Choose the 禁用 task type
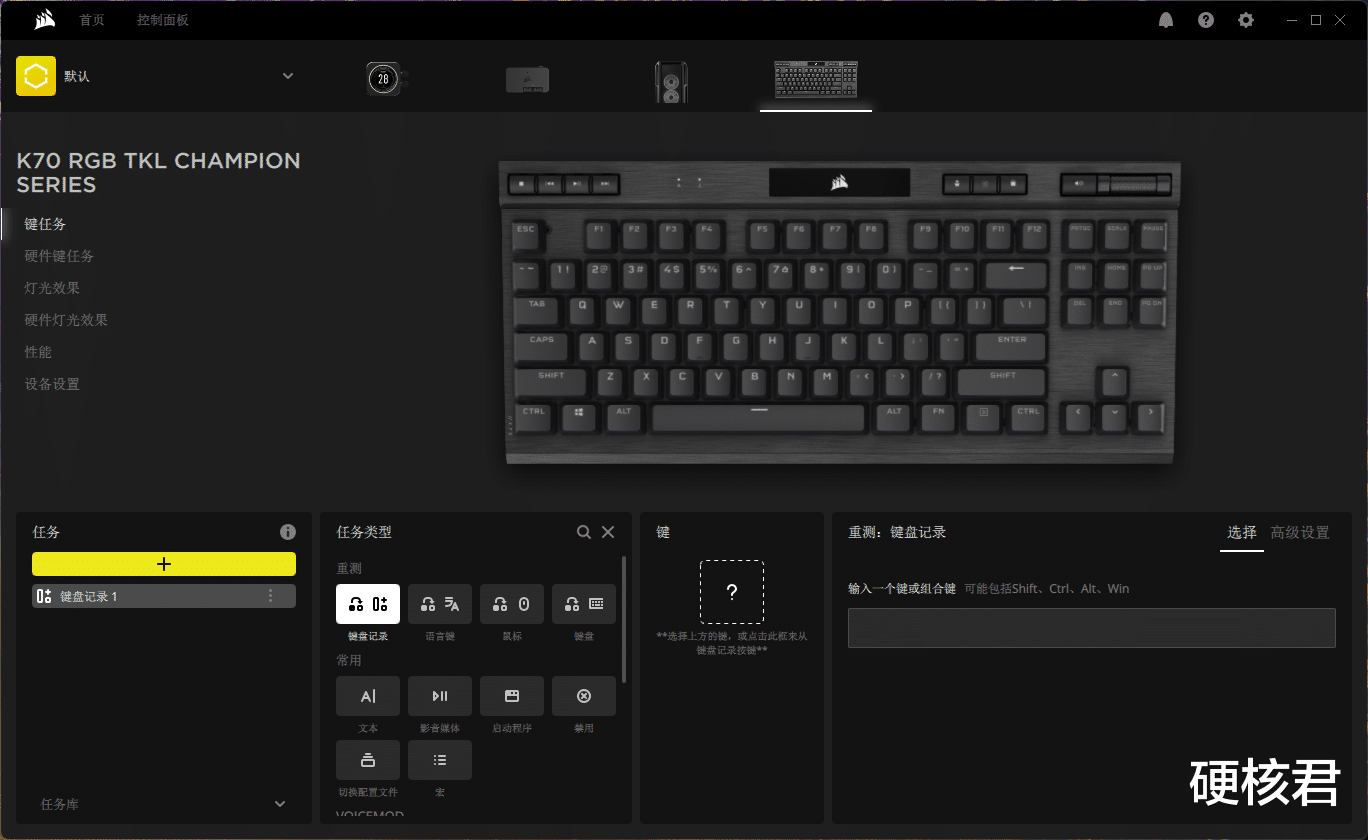 tap(584, 696)
